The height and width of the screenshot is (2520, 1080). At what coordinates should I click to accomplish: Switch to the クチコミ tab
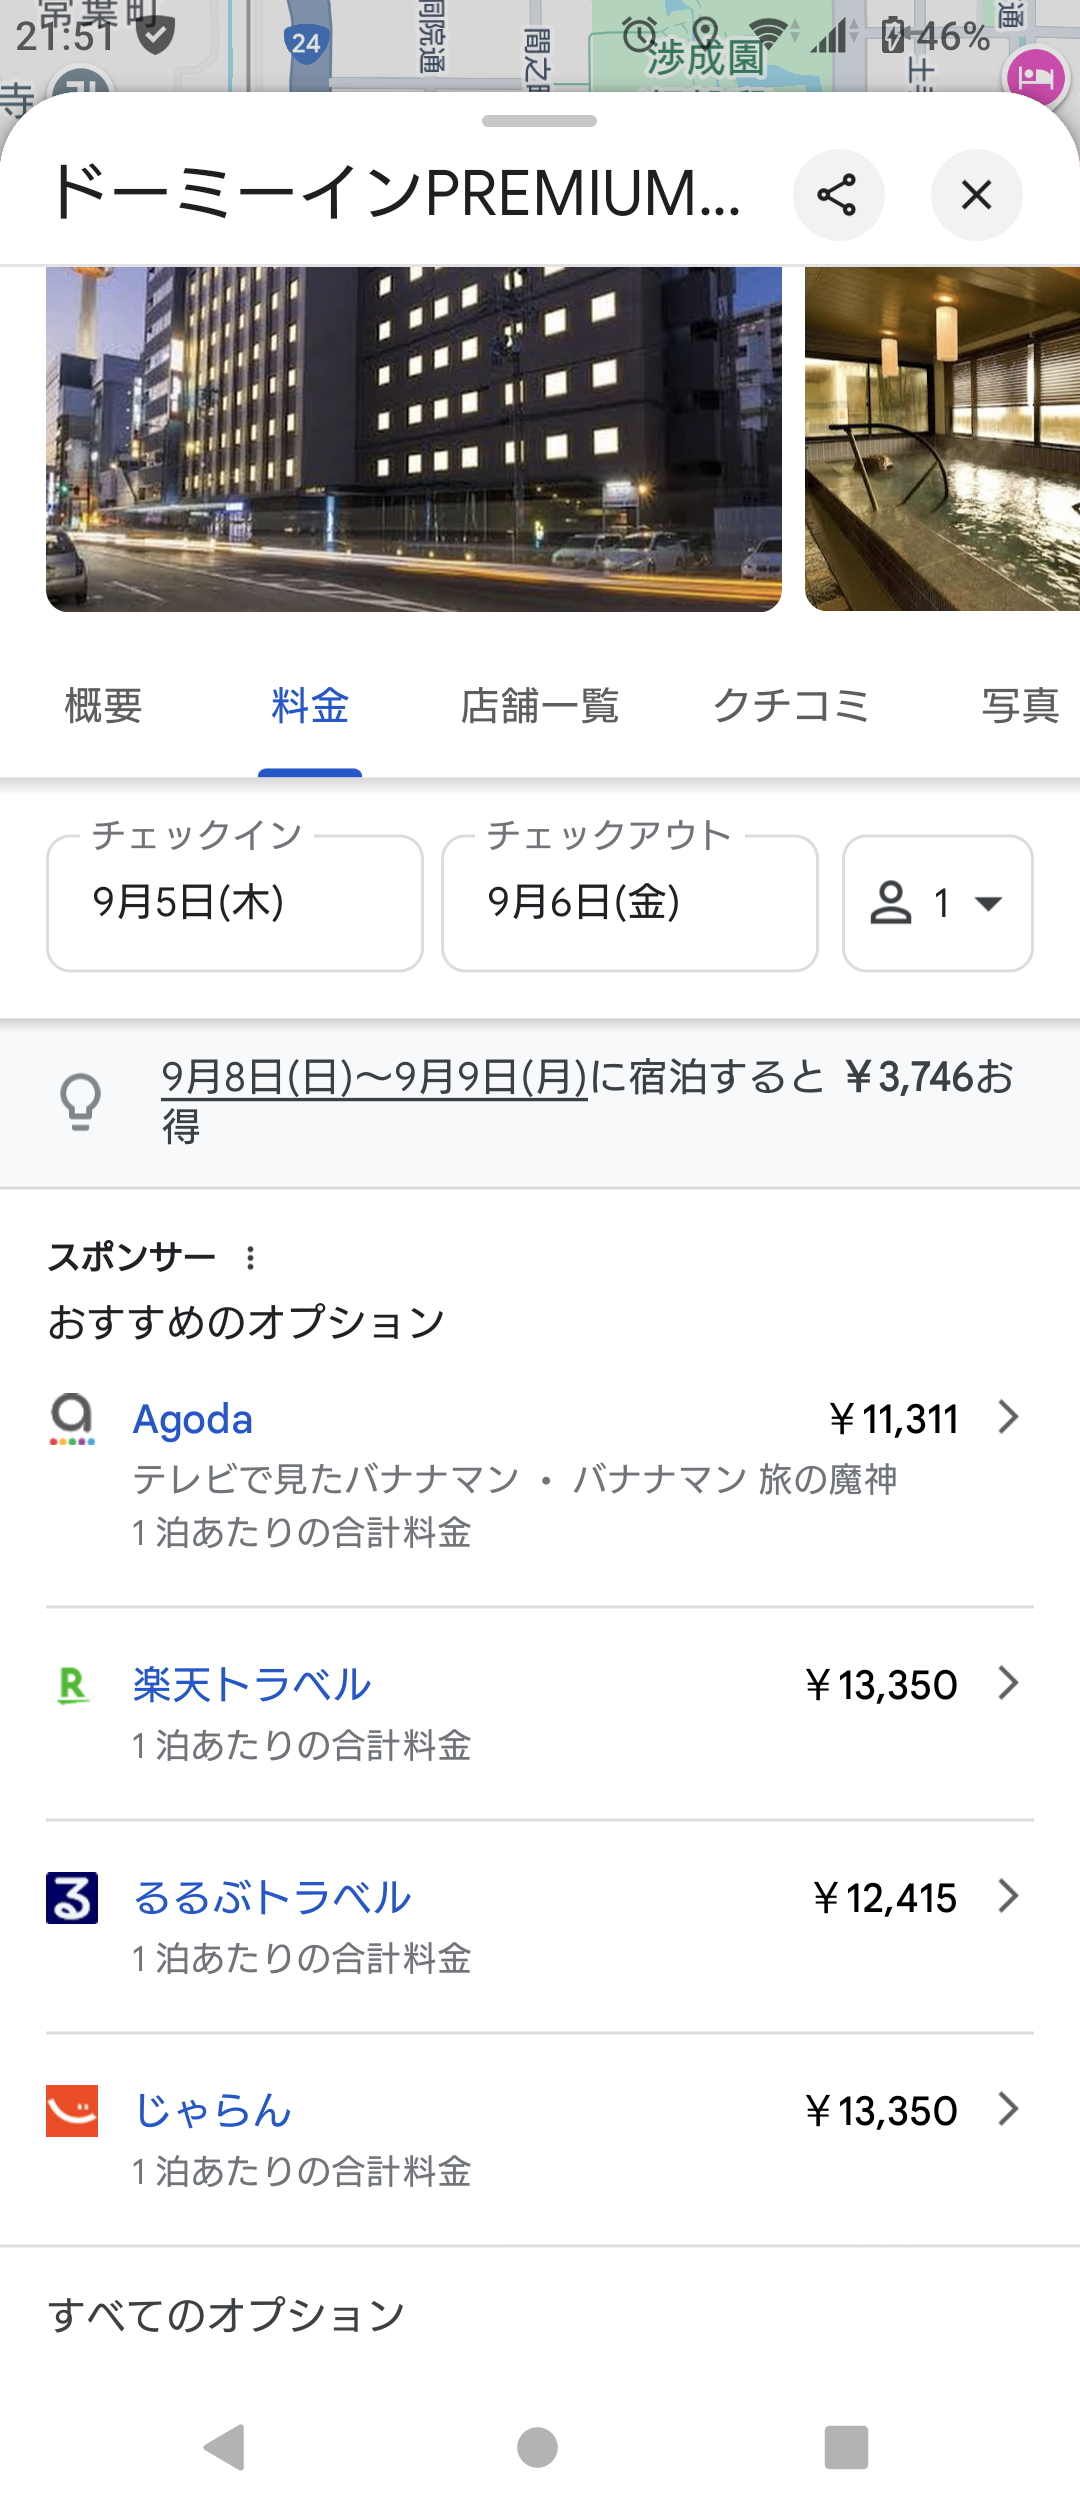click(x=790, y=706)
